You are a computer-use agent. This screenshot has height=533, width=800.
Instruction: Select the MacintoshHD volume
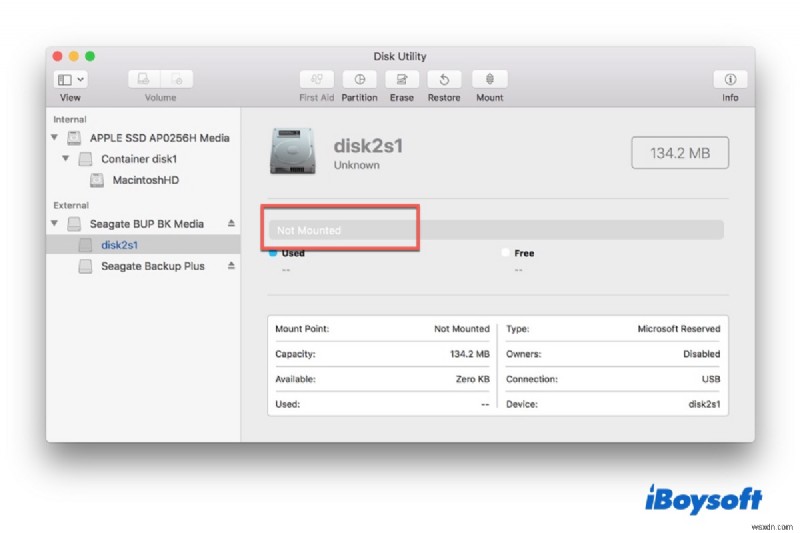pos(145,180)
